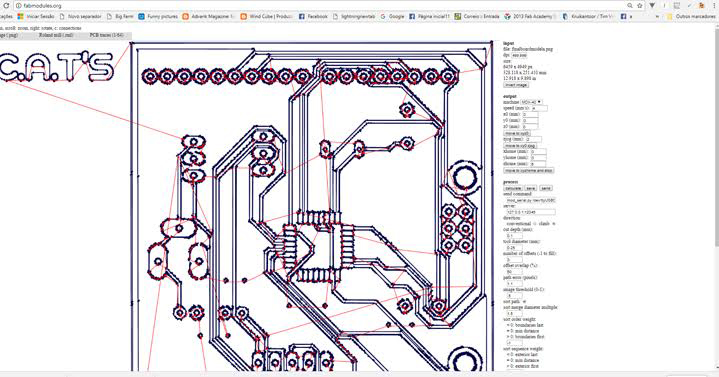719x377 pixels.
Task: Click the 'move to xyz0' button
Action: (x=517, y=133)
